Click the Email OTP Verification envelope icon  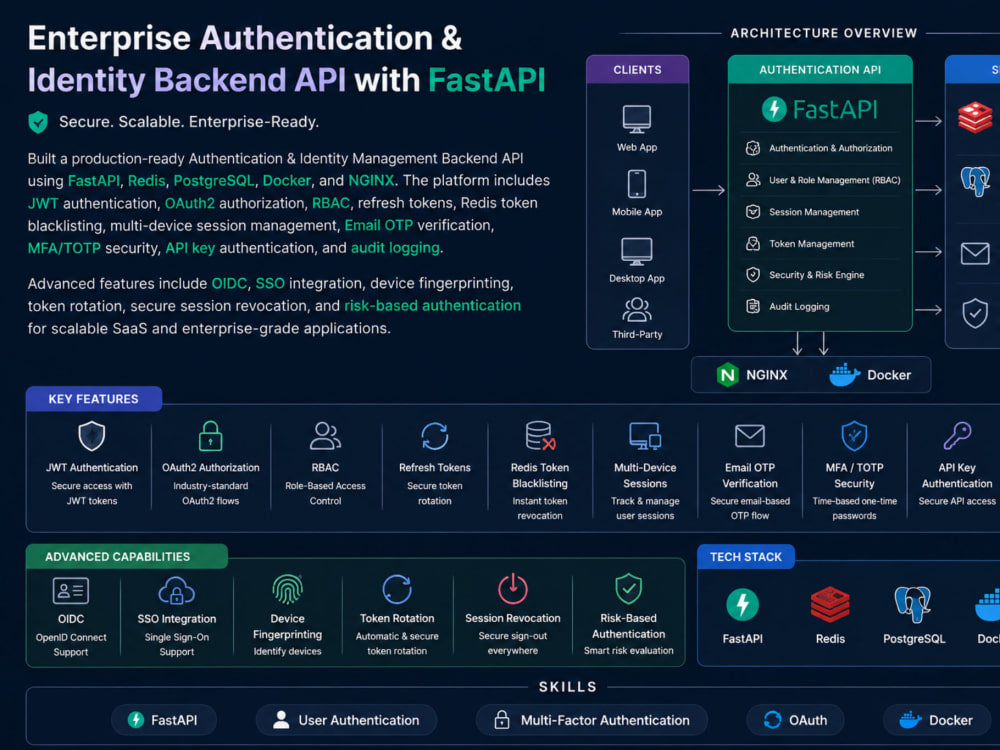pyautogui.click(x=750, y=436)
